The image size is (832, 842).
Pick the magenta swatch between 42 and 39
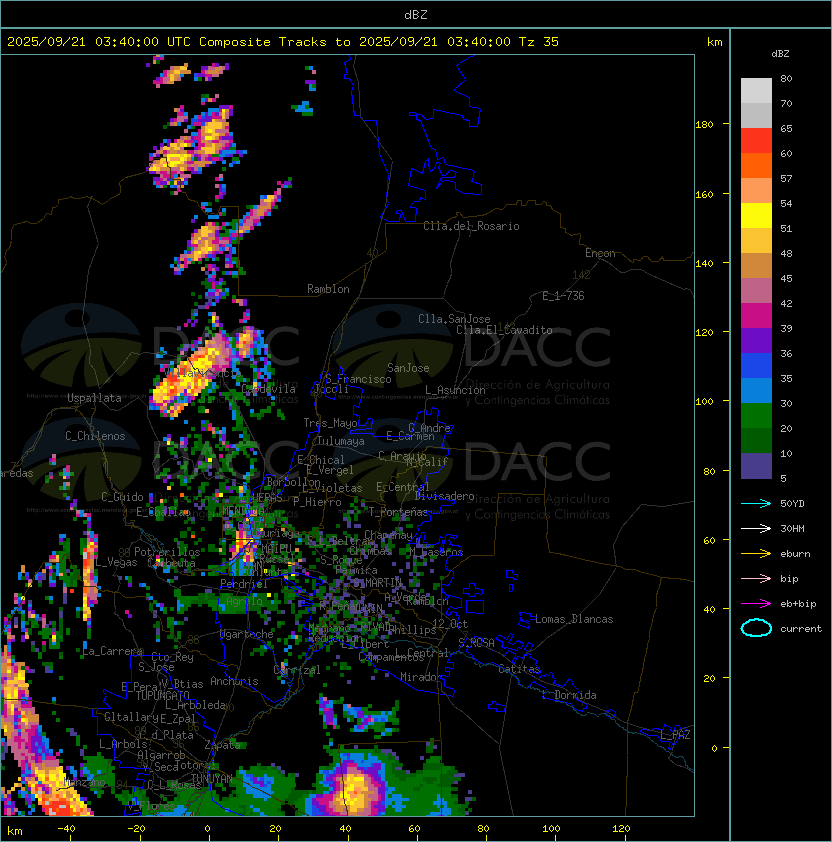coord(756,316)
